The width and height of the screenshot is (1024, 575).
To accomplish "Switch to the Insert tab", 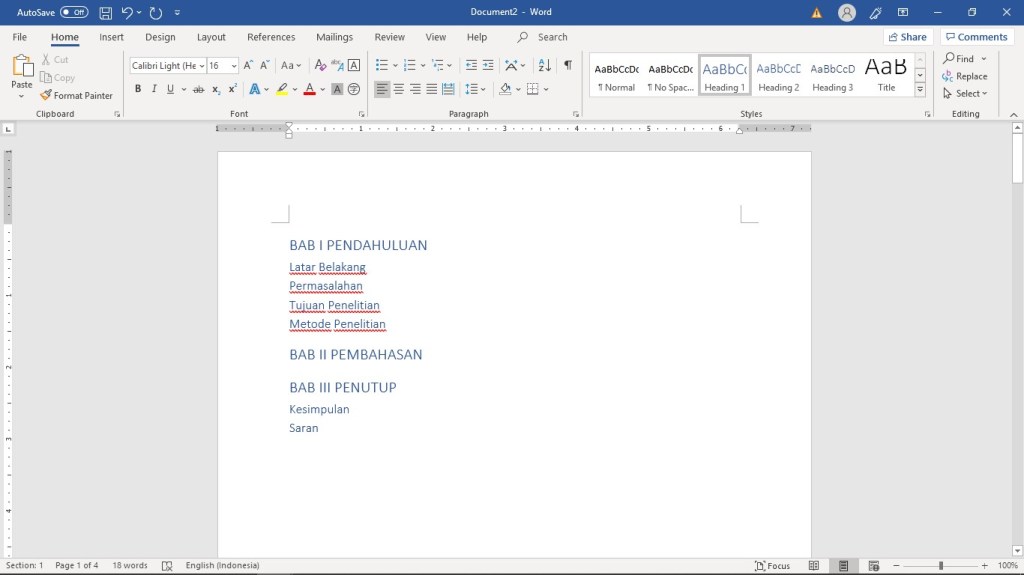I will click(112, 37).
